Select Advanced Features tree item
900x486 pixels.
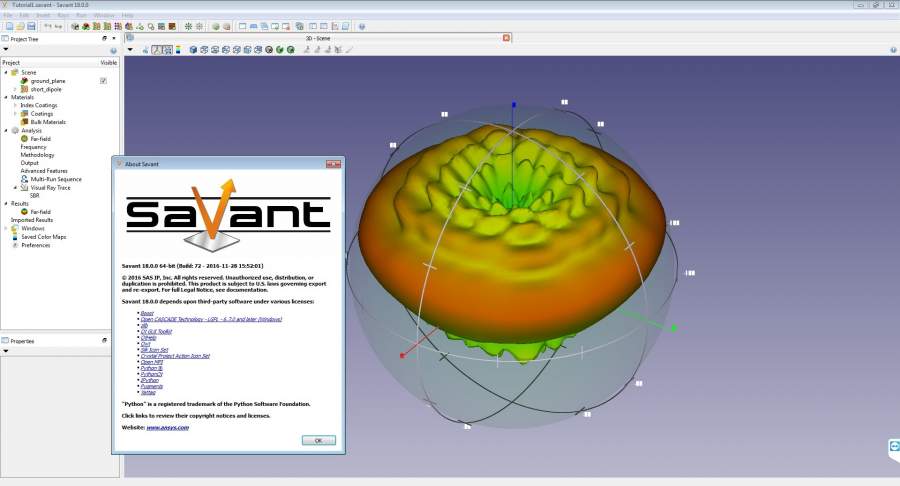tap(44, 171)
